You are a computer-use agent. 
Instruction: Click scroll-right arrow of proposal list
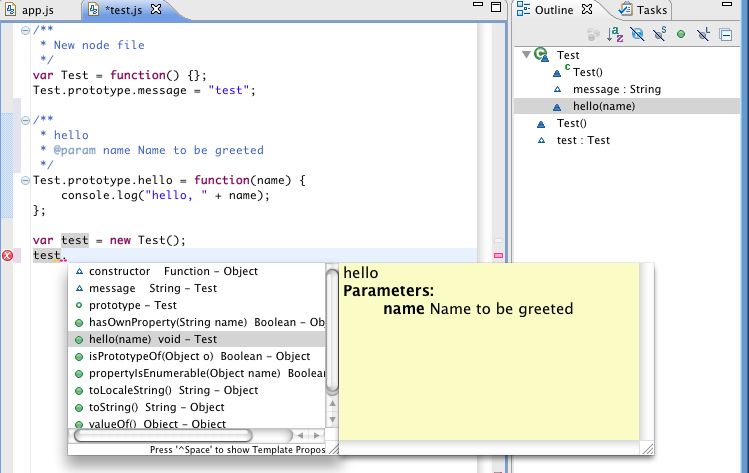pyautogui.click(x=316, y=435)
